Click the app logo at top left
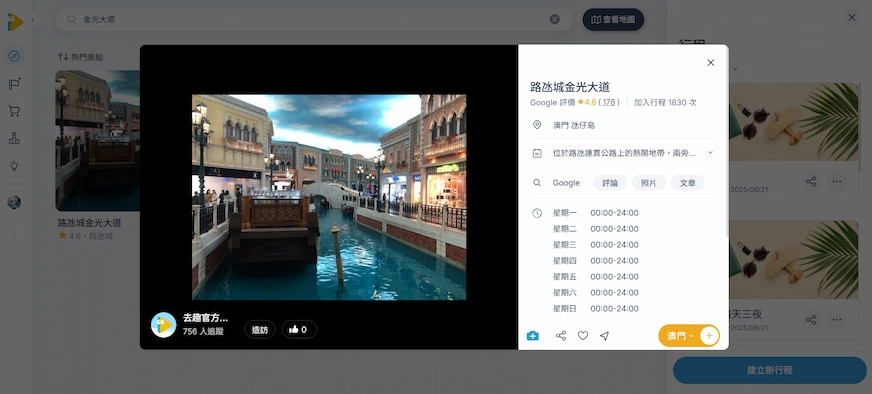This screenshot has width=872, height=394. pos(15,22)
